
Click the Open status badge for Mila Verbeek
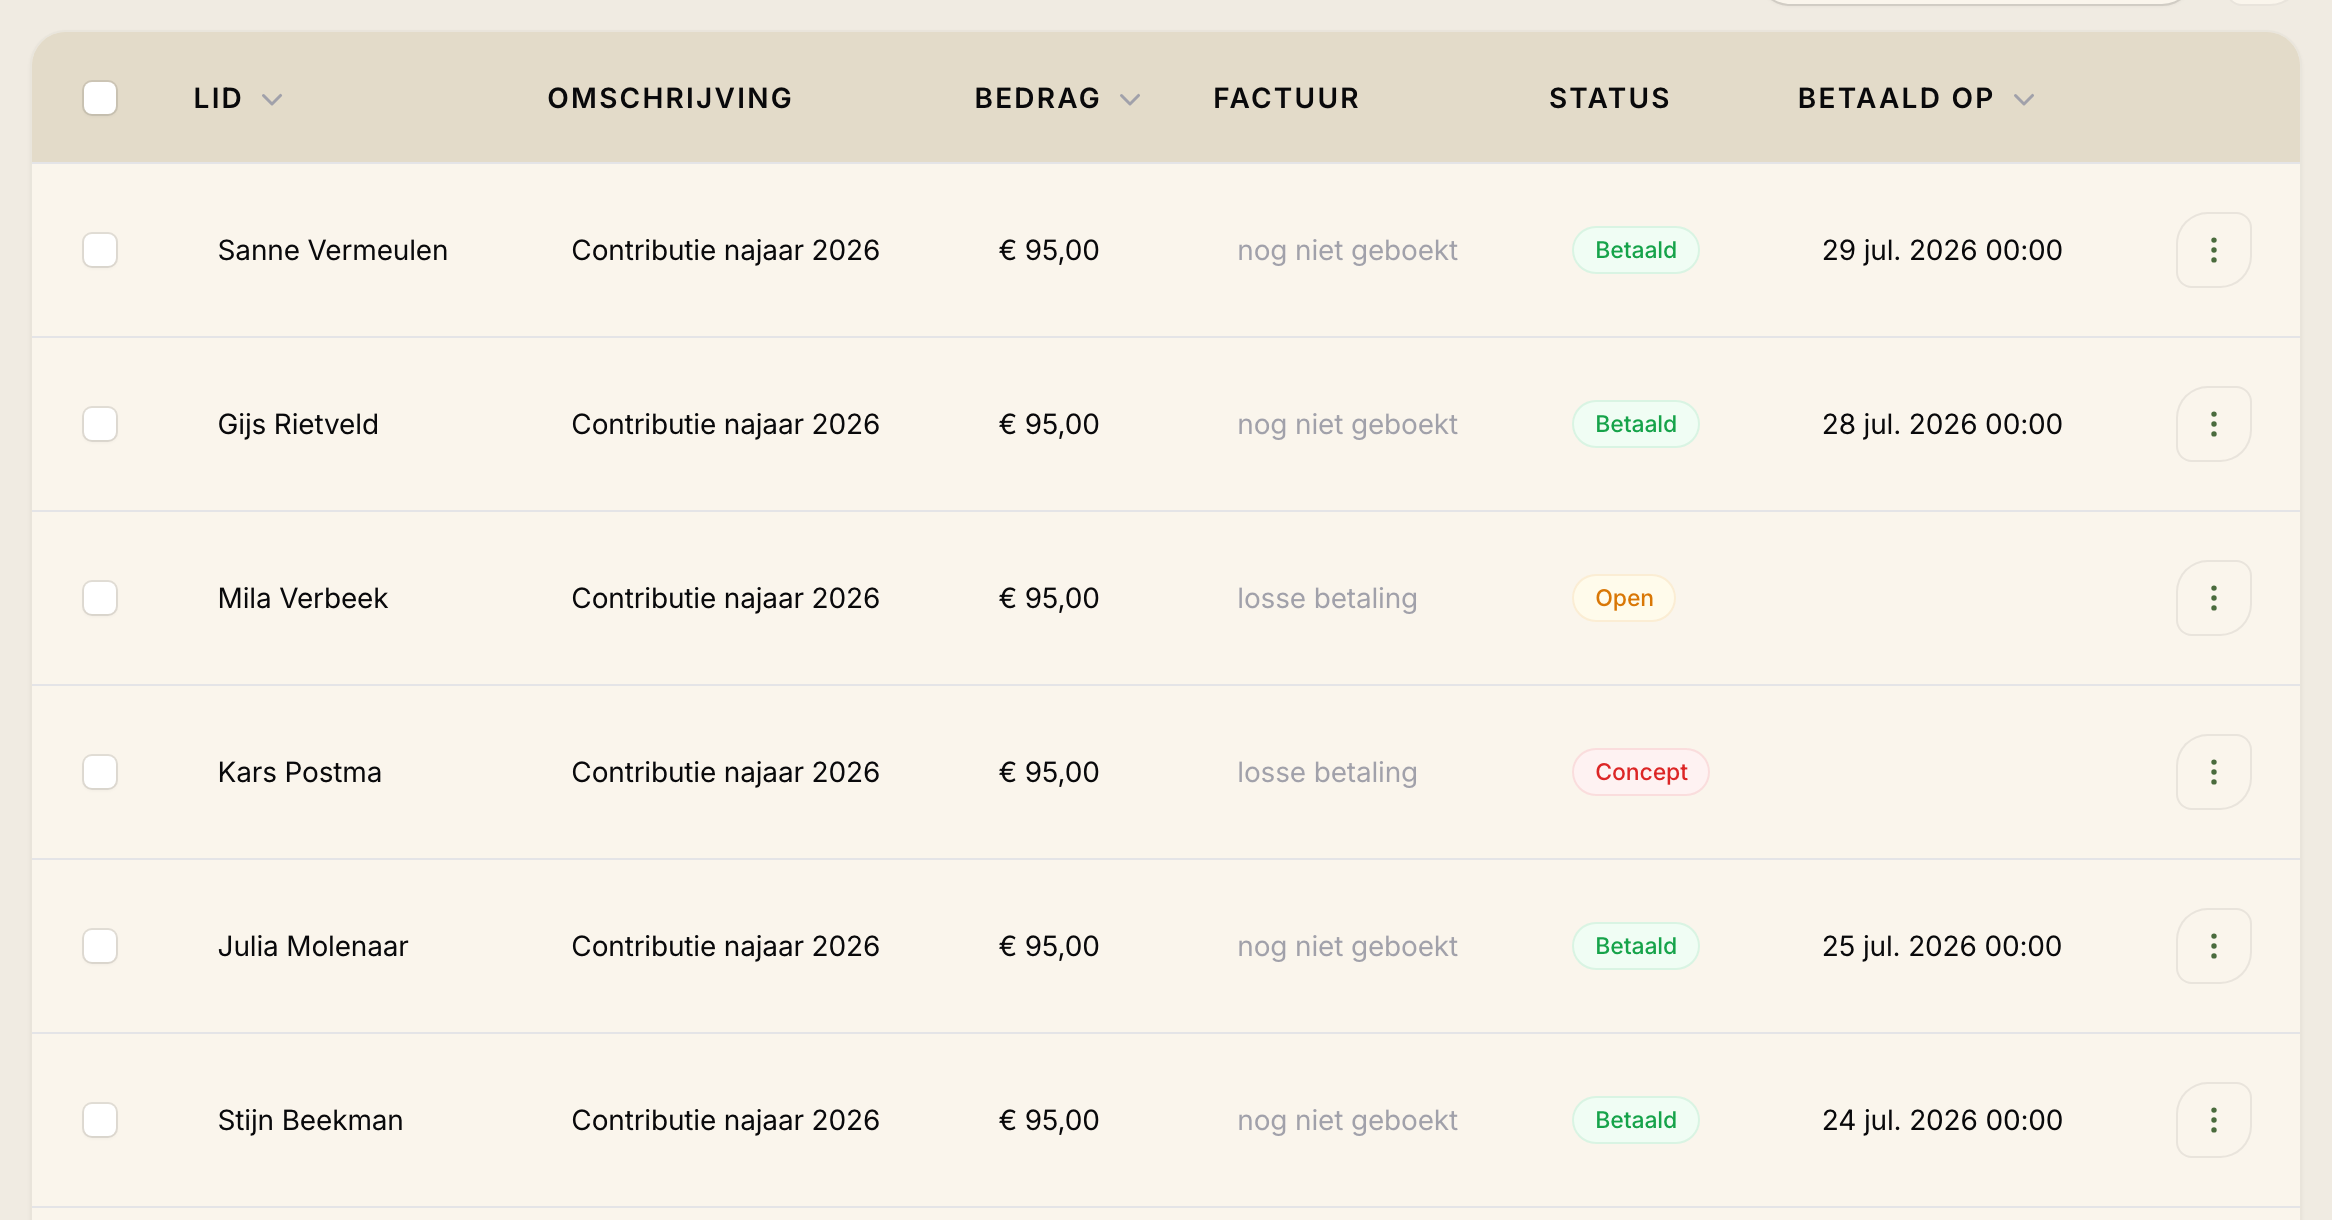(1624, 598)
